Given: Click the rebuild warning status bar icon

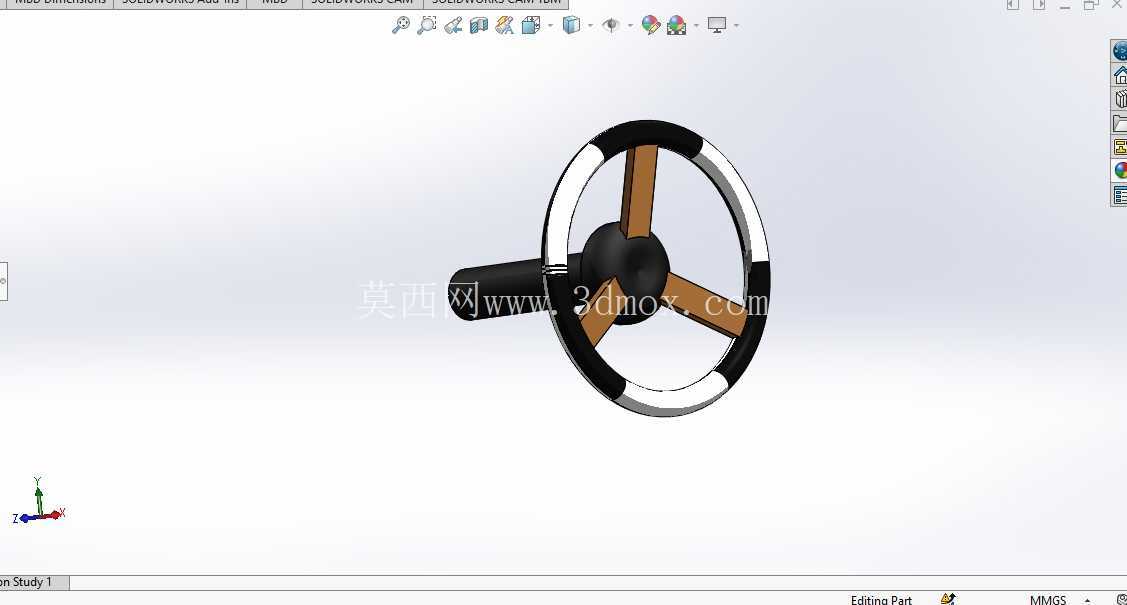Looking at the screenshot, I should pos(948,599).
